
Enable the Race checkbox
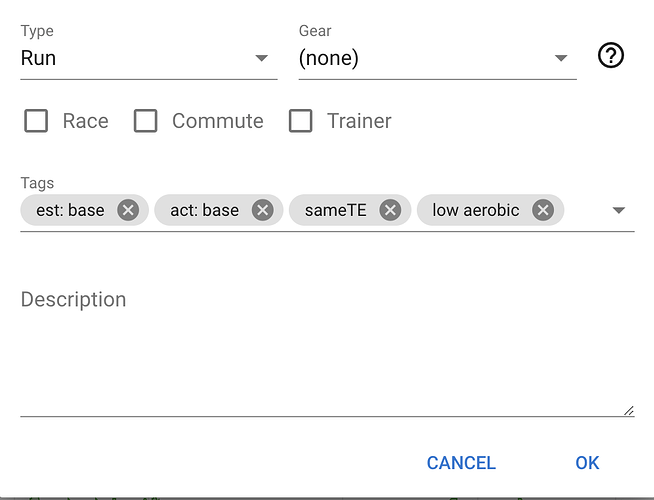(36, 121)
